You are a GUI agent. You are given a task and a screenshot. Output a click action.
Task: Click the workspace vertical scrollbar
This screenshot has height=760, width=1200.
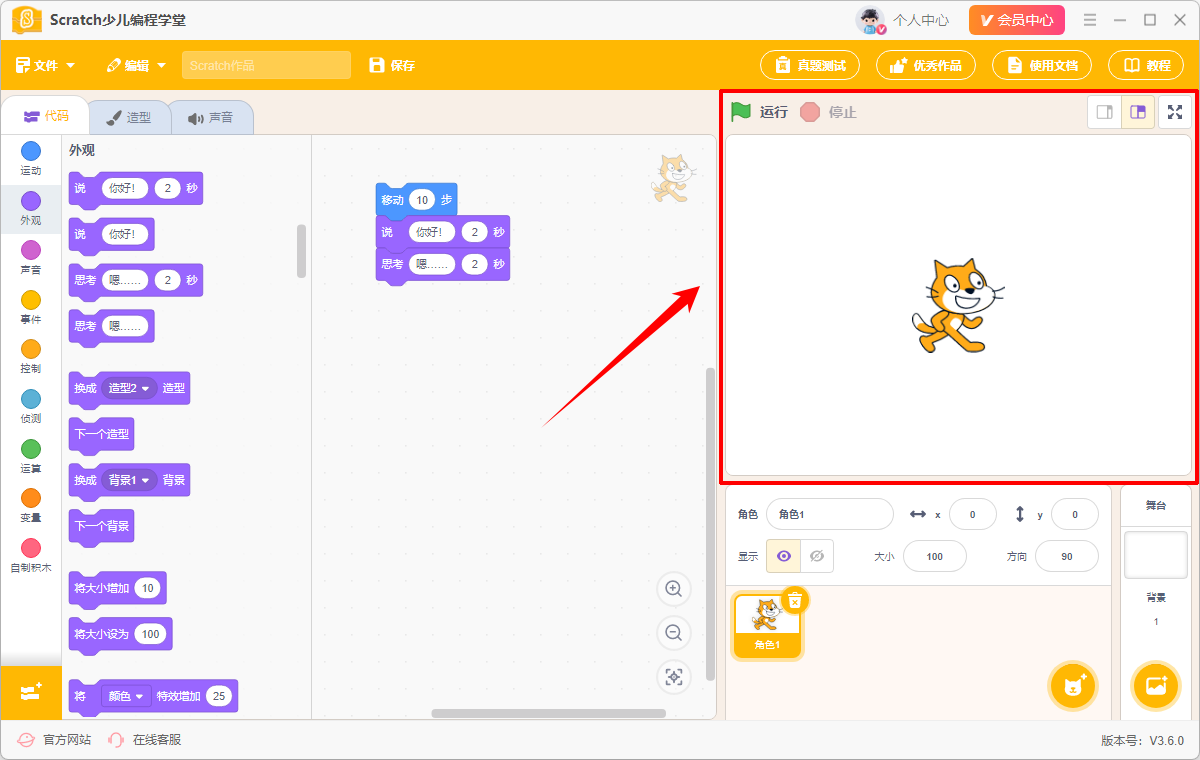pos(711,523)
